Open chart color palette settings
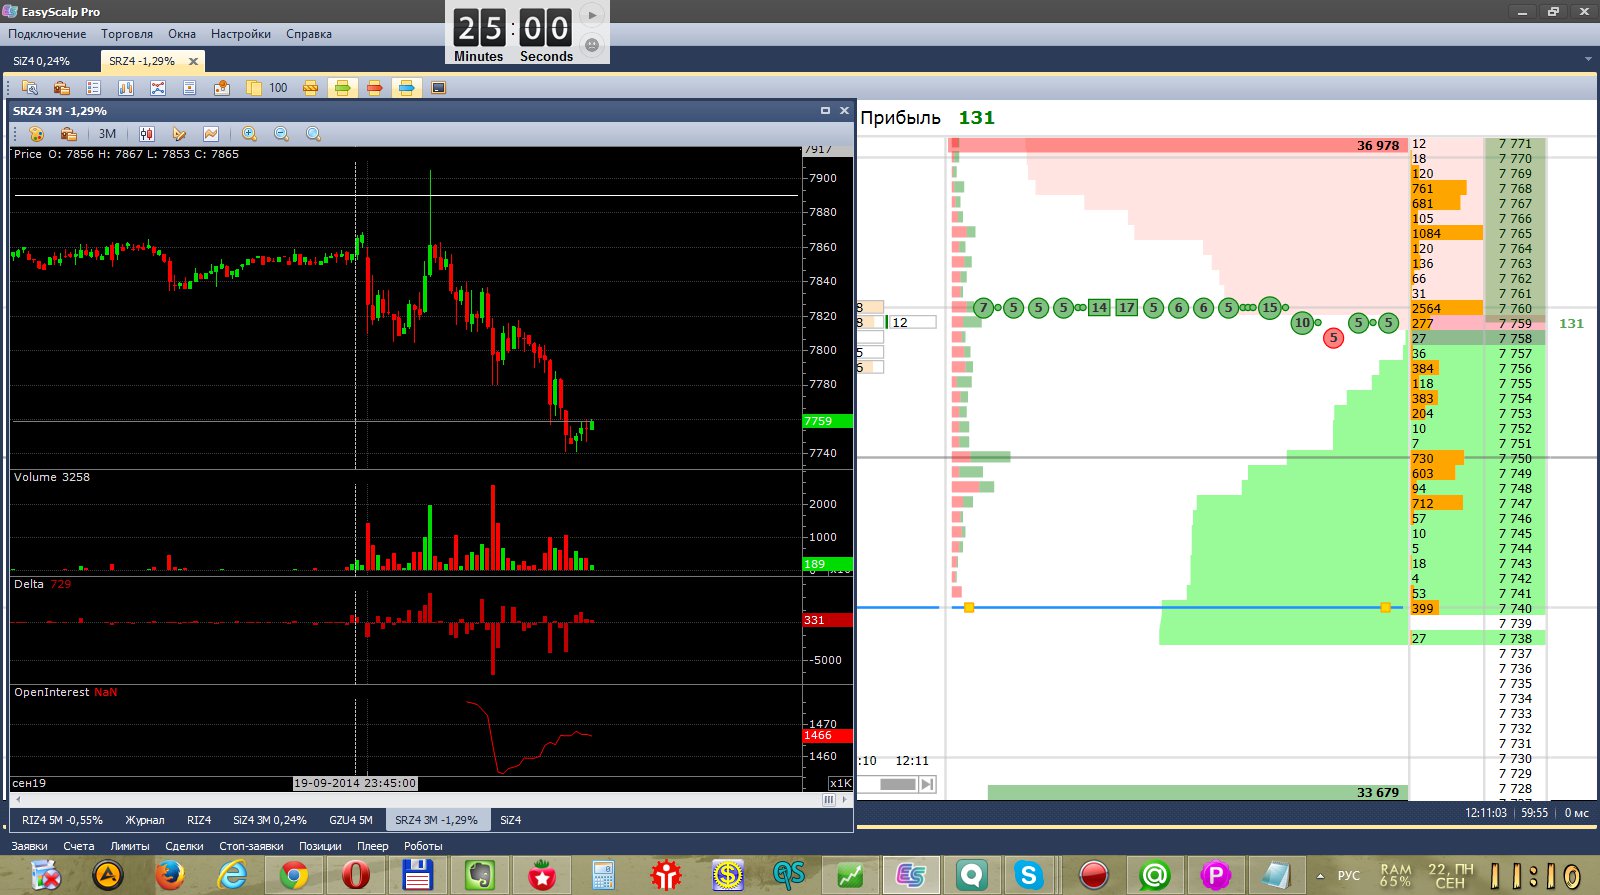The height and width of the screenshot is (895, 1600). pyautogui.click(x=37, y=134)
